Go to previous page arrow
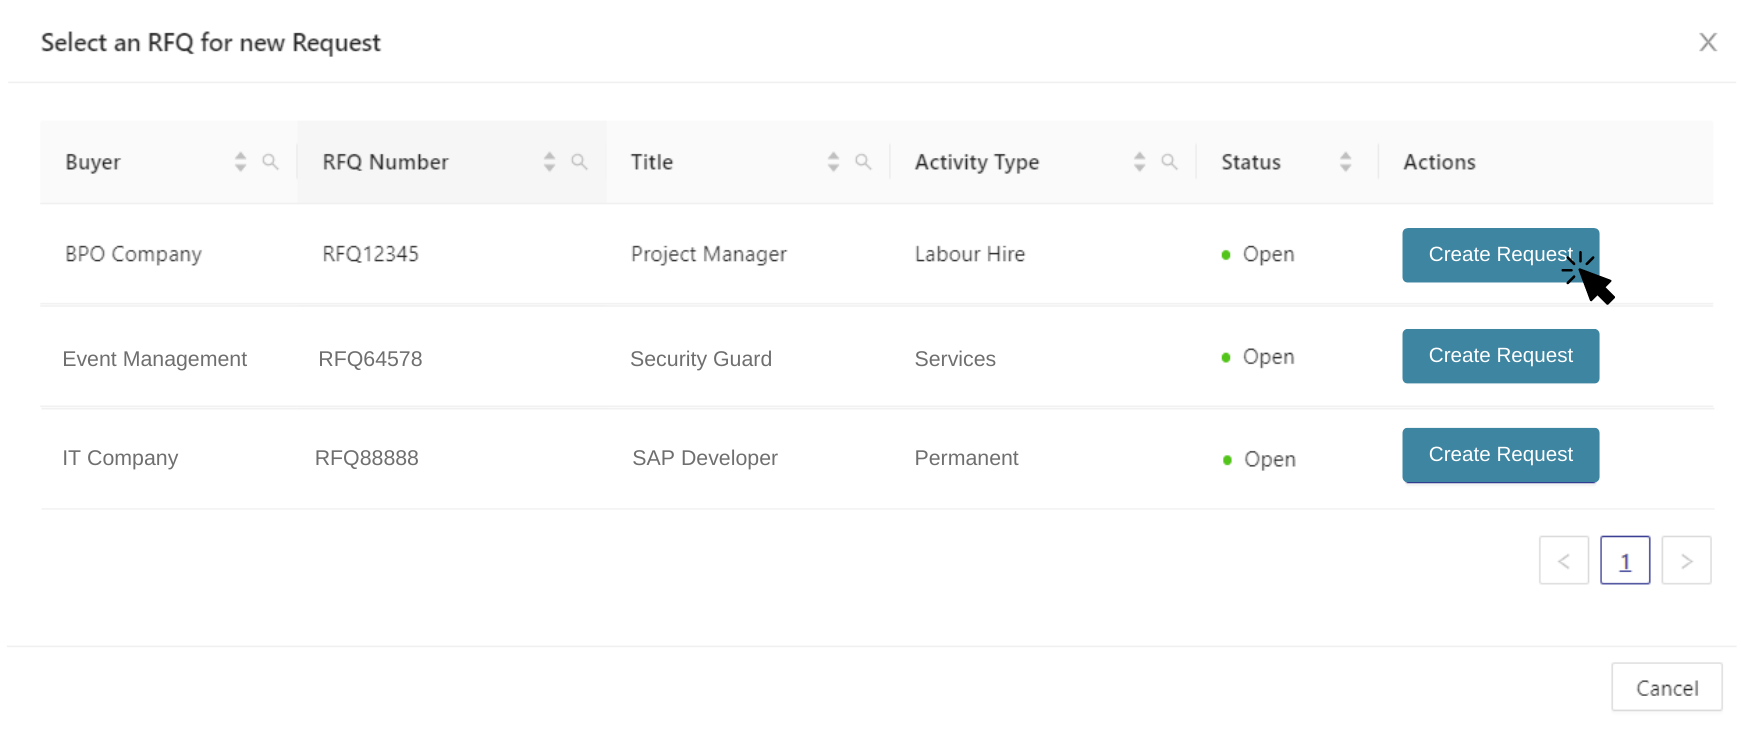 (1563, 561)
